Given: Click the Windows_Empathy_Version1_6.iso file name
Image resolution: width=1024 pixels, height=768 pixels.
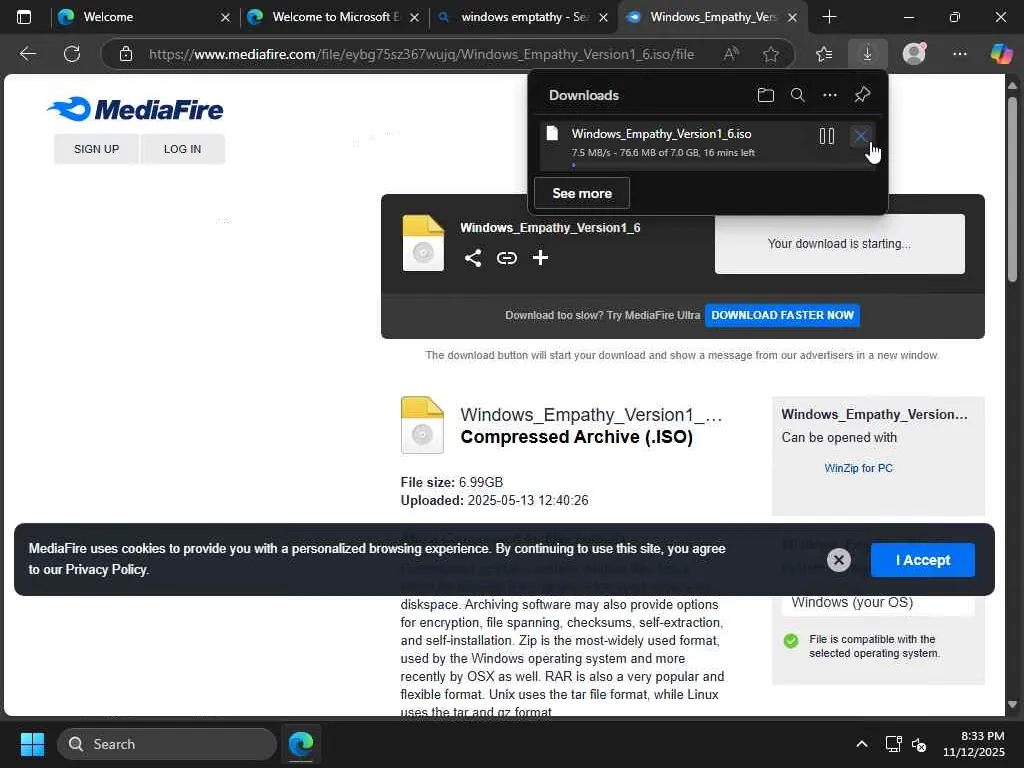Looking at the screenshot, I should click(662, 134).
